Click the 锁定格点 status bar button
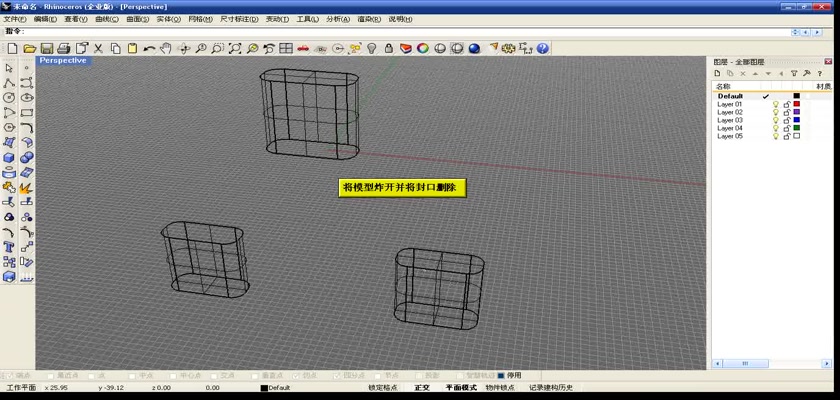 tap(383, 388)
